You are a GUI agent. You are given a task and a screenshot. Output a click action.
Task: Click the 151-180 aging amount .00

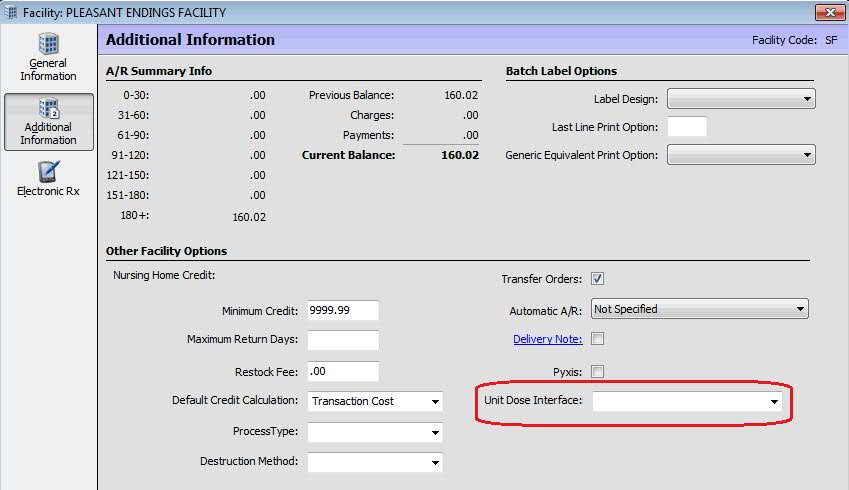coord(257,195)
